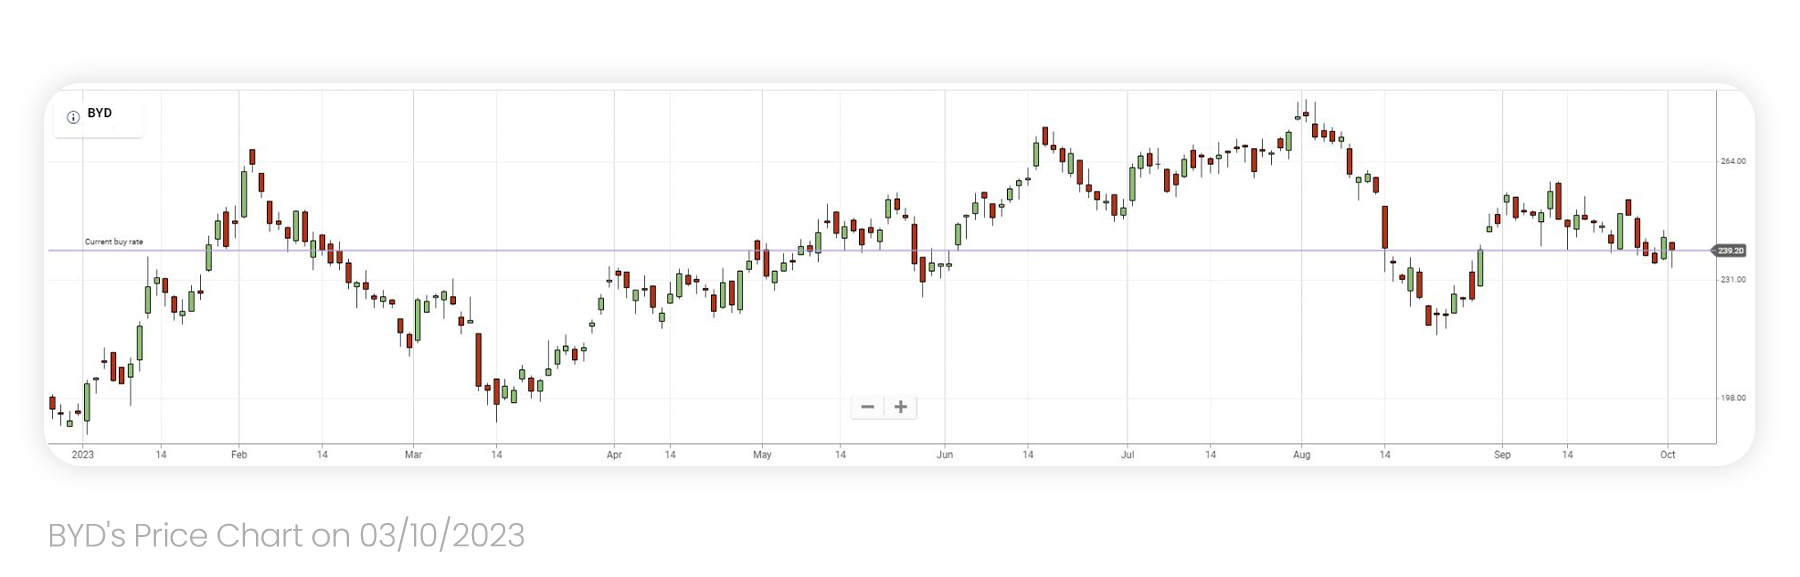This screenshot has height=577, width=1800.
Task: Click the 198.00 price axis label
Action: (x=1733, y=398)
